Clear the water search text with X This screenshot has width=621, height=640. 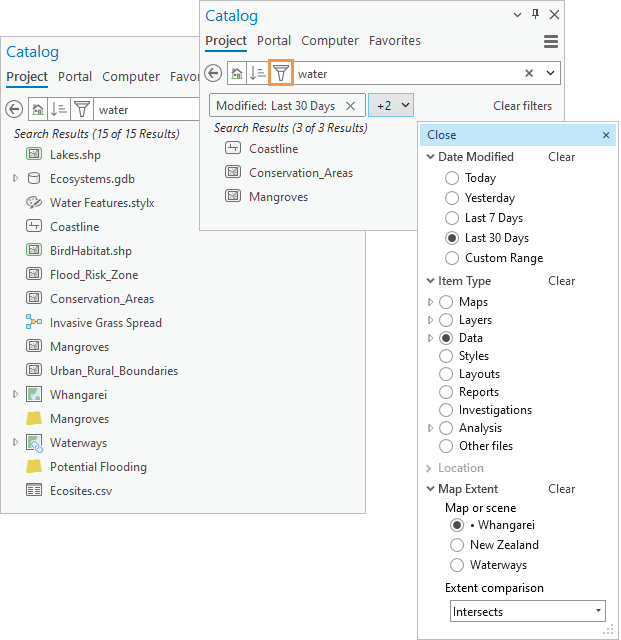tap(529, 73)
